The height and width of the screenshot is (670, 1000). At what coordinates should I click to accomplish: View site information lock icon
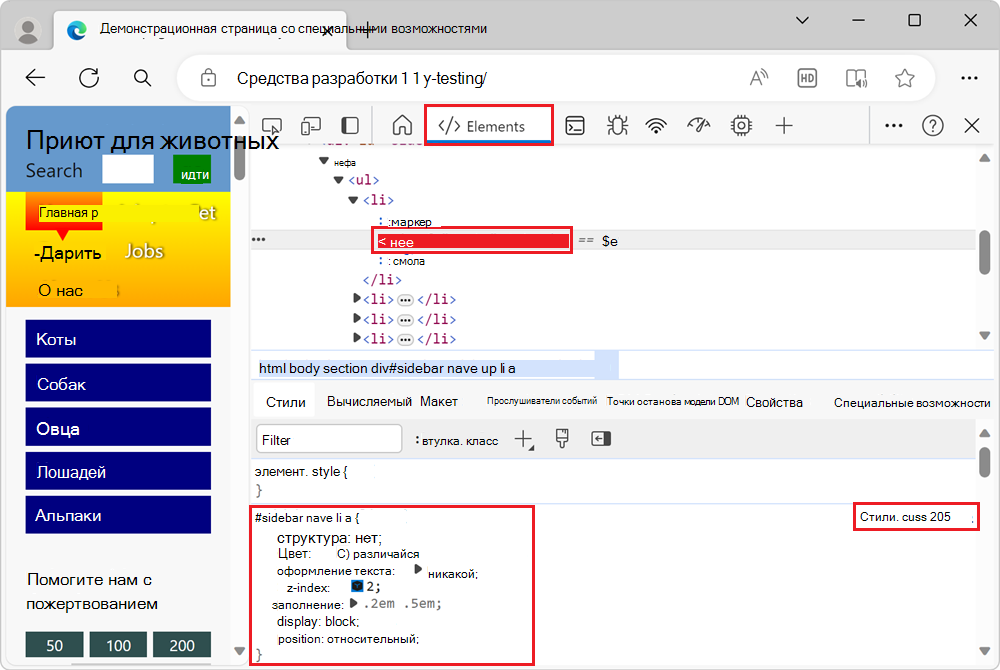[208, 78]
